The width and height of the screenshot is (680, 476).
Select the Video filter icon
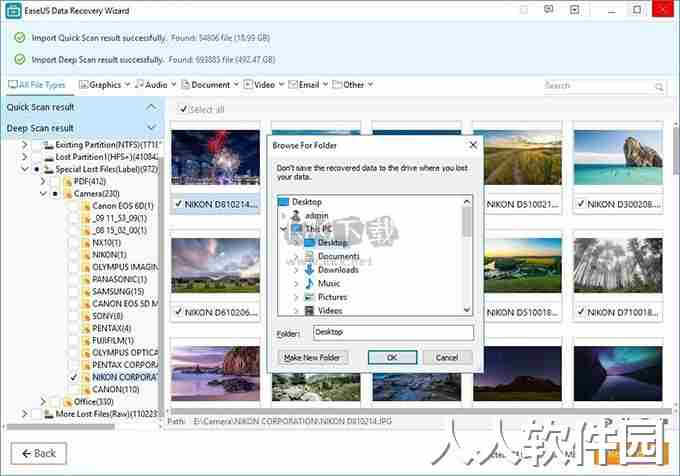tap(248, 85)
